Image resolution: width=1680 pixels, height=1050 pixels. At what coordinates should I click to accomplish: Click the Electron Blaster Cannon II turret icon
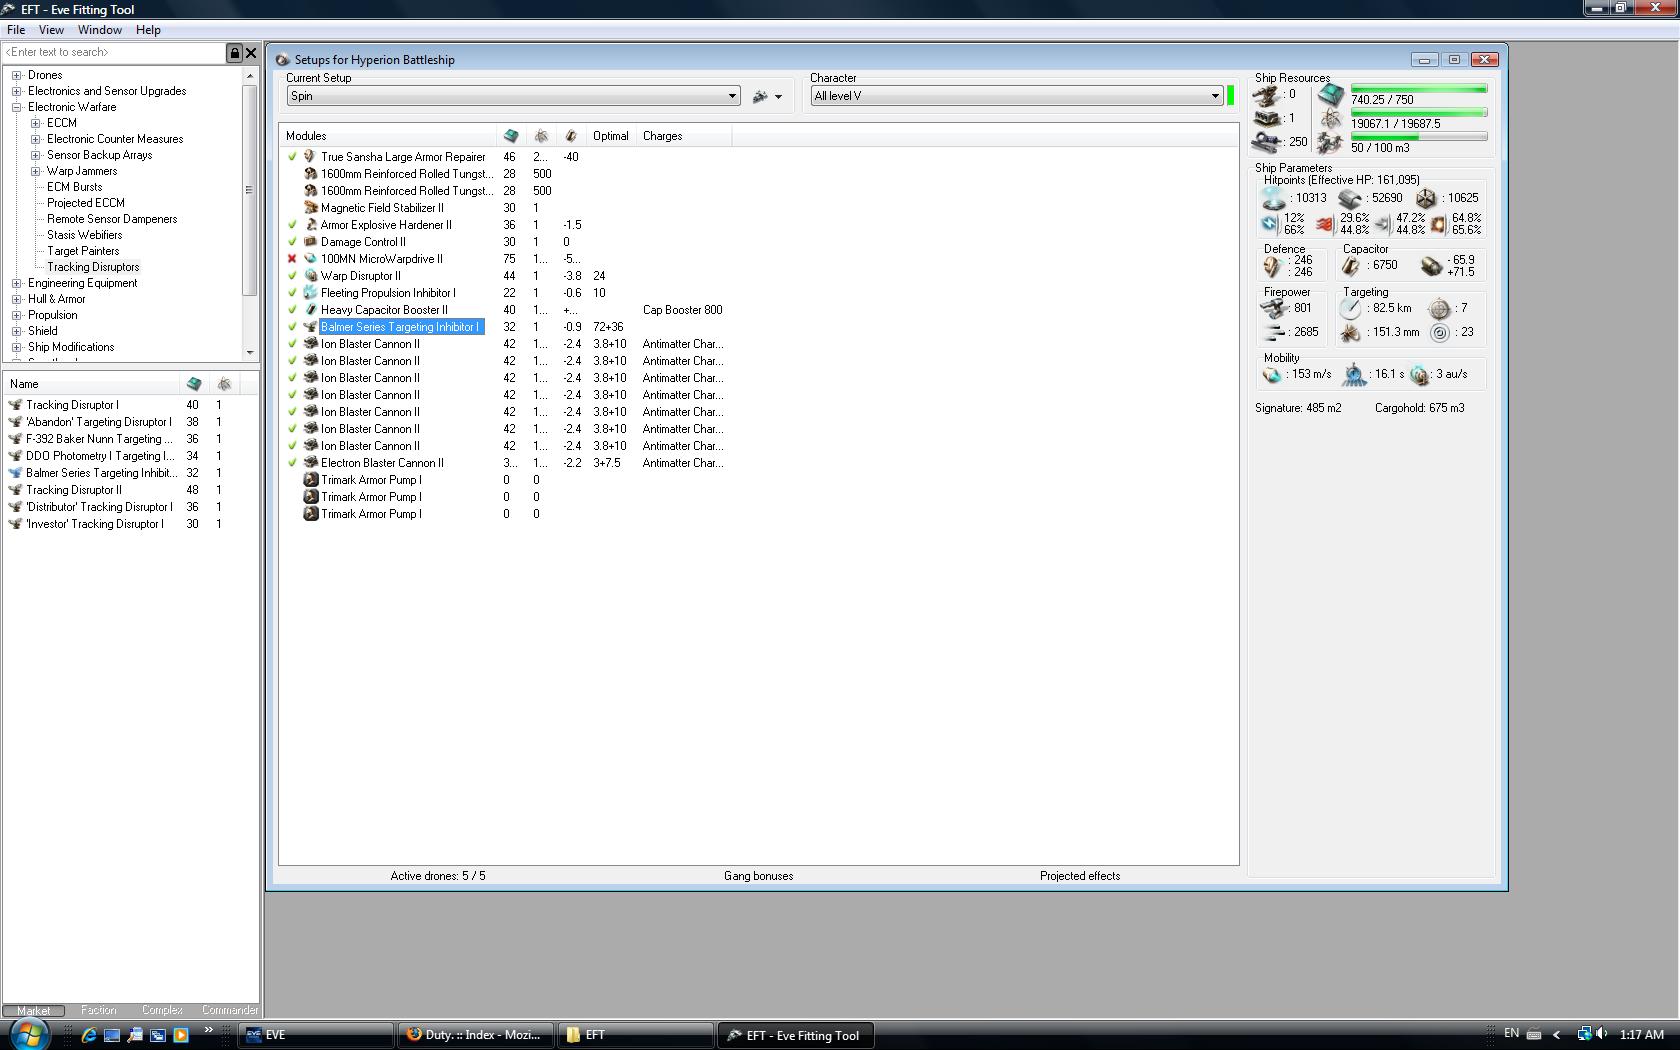tap(310, 463)
